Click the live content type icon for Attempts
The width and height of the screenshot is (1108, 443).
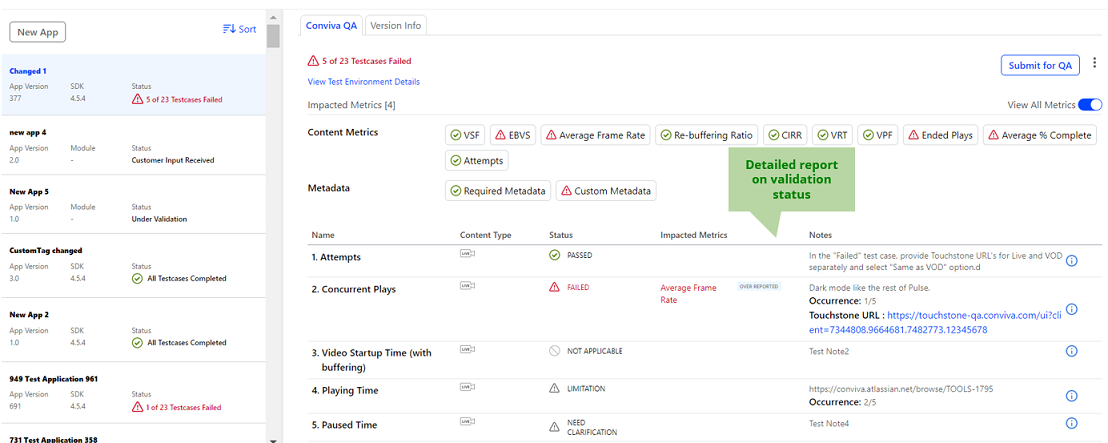tap(466, 254)
